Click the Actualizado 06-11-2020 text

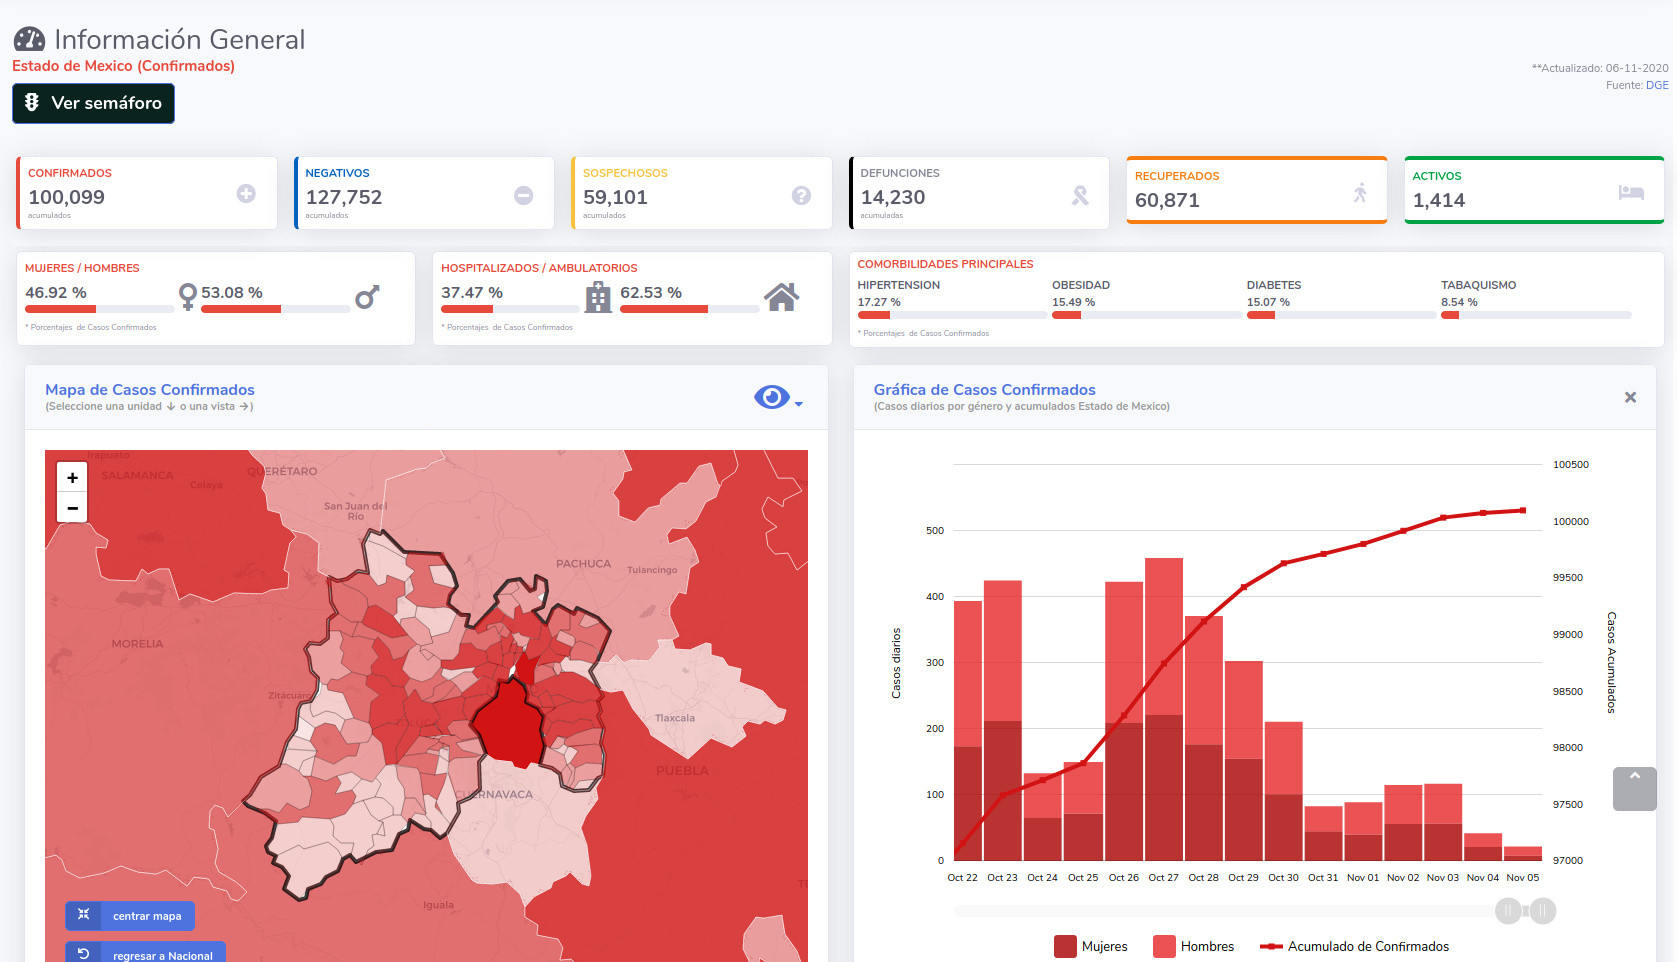point(1600,68)
